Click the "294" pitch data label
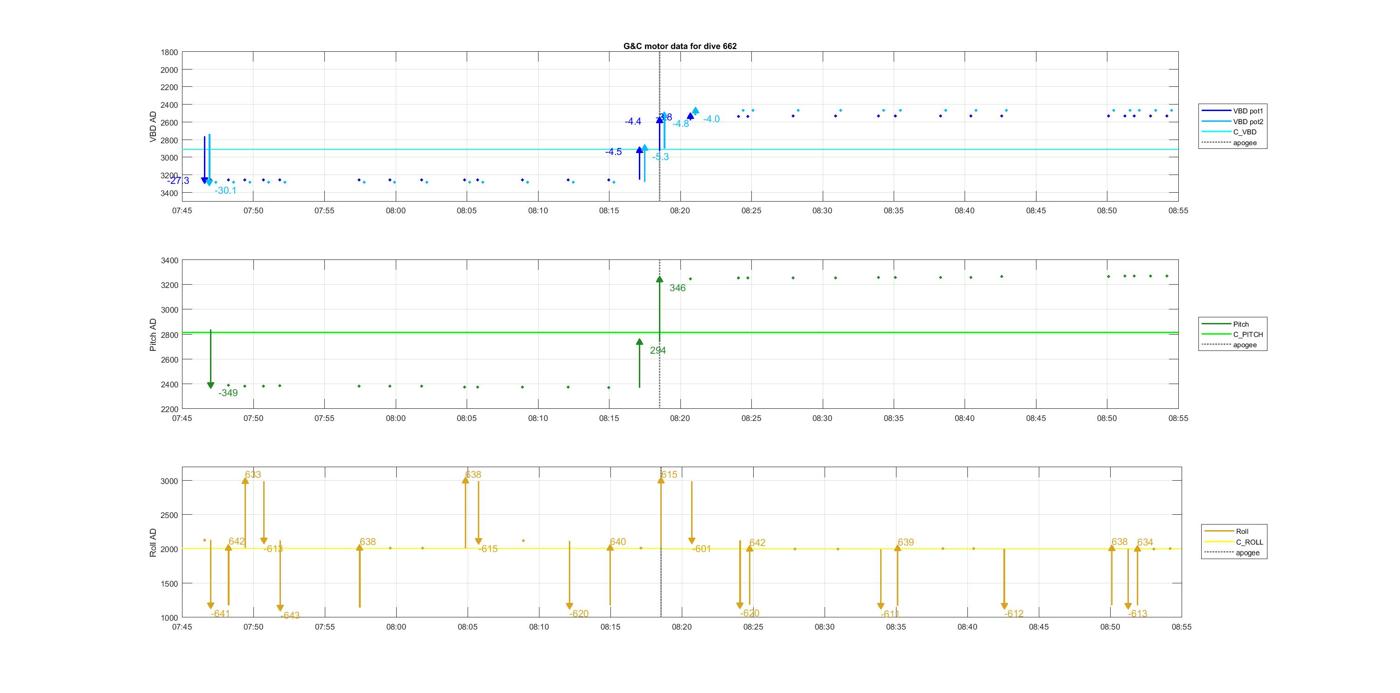The image size is (1400, 693). [657, 351]
